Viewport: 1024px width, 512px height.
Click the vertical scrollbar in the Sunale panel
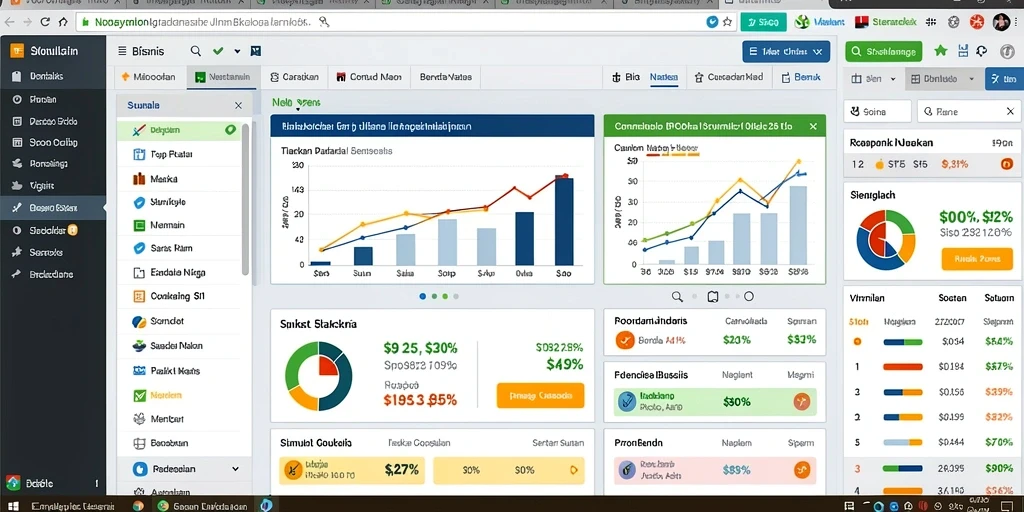pyautogui.click(x=246, y=199)
